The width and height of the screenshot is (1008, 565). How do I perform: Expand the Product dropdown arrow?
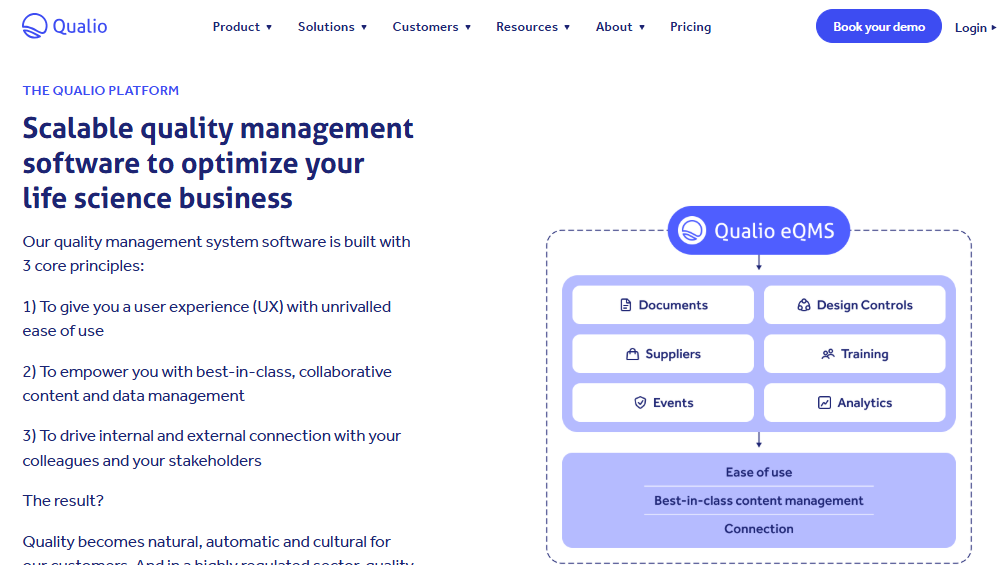point(269,27)
